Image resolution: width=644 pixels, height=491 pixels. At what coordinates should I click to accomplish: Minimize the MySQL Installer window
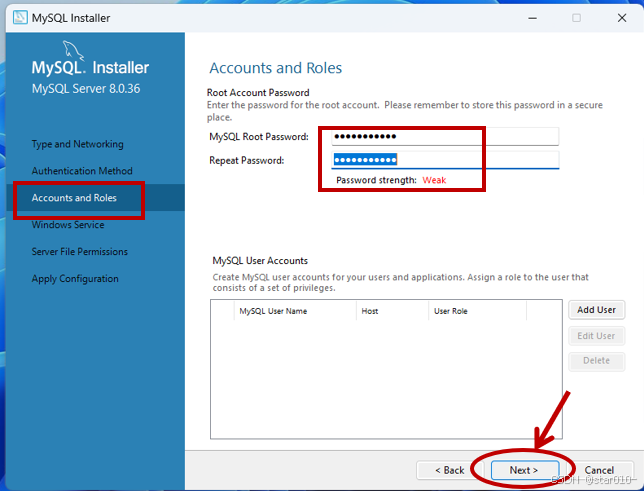click(x=533, y=18)
